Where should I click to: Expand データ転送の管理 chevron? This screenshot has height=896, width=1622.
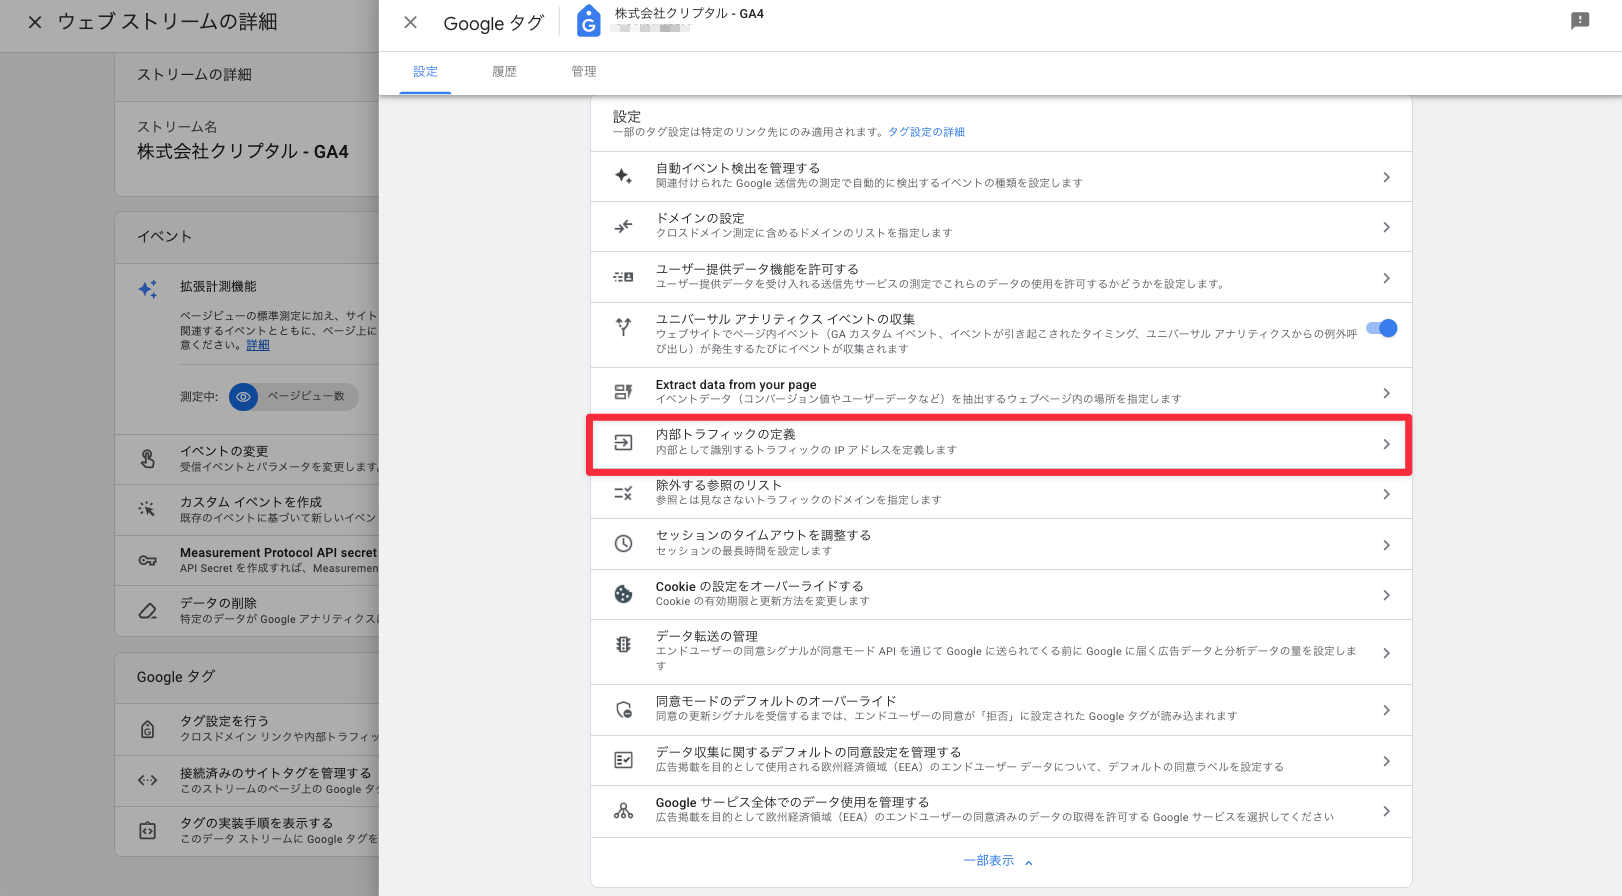pos(1386,653)
